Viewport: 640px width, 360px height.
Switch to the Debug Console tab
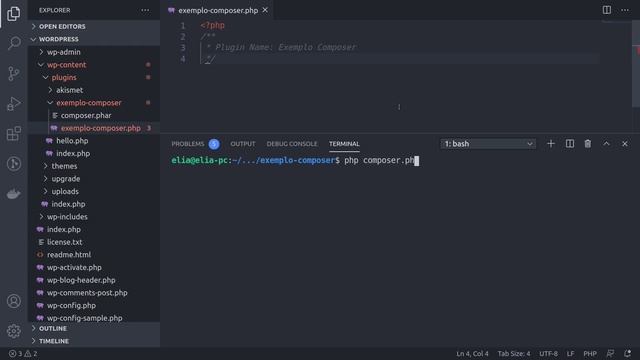pyautogui.click(x=292, y=144)
